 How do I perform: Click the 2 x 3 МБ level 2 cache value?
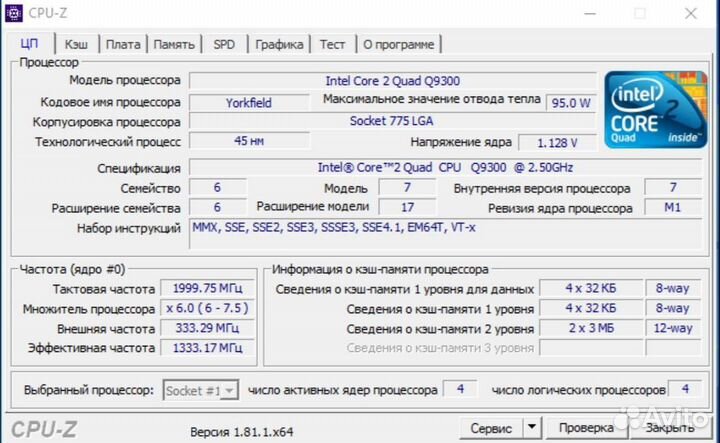(x=591, y=328)
